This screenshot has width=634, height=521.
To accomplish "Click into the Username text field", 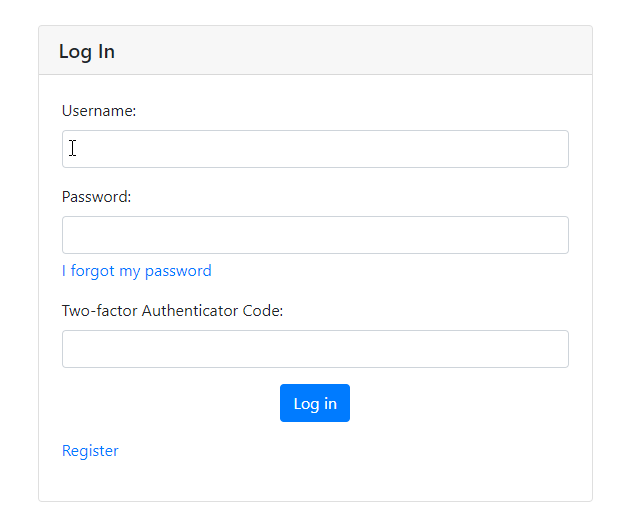I will pyautogui.click(x=315, y=149).
